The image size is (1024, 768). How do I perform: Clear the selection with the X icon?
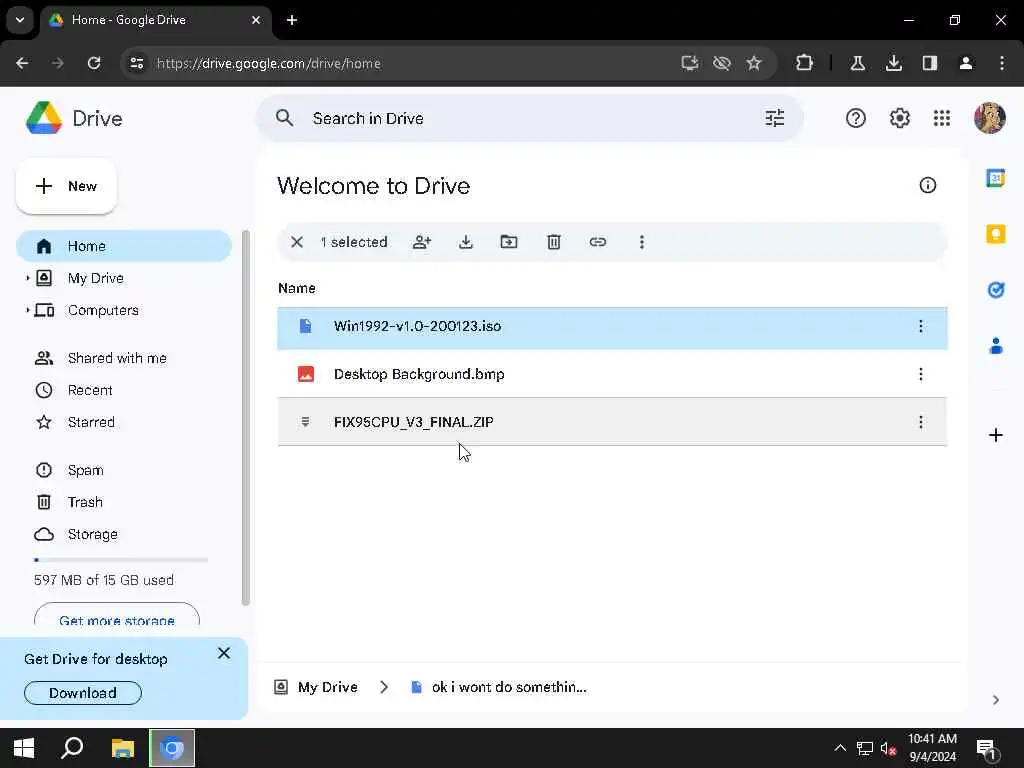point(296,242)
